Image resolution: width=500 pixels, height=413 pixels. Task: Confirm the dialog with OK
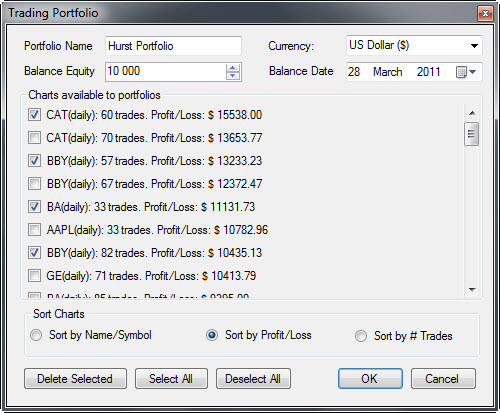tap(370, 379)
